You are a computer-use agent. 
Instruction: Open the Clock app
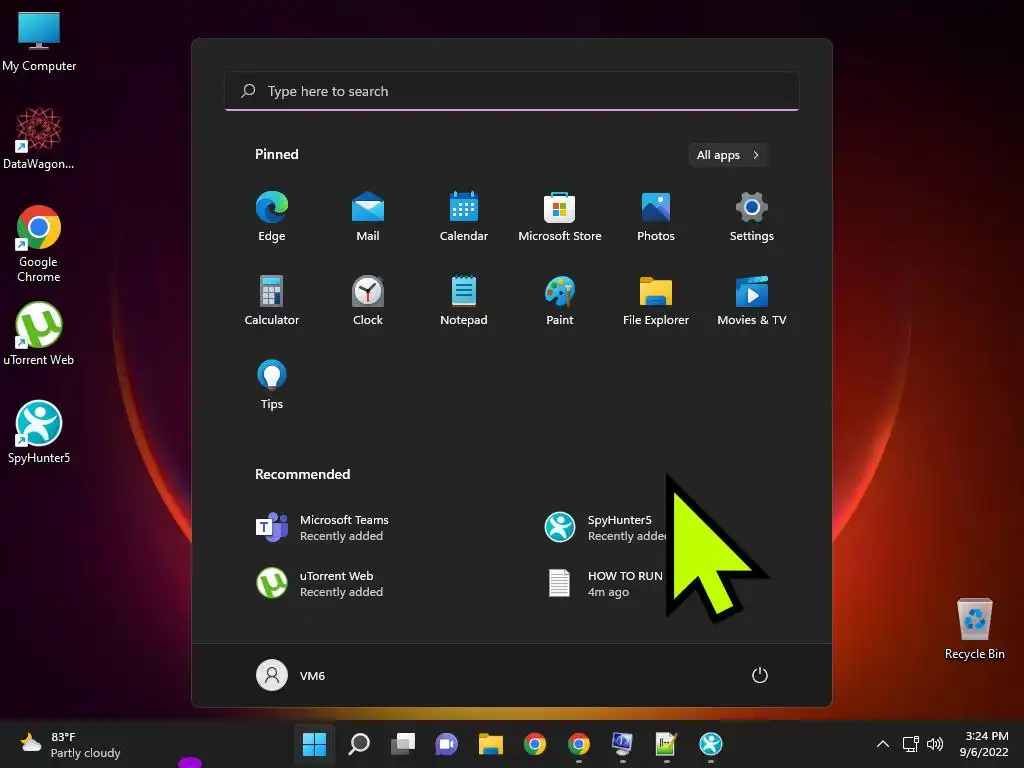pos(368,300)
